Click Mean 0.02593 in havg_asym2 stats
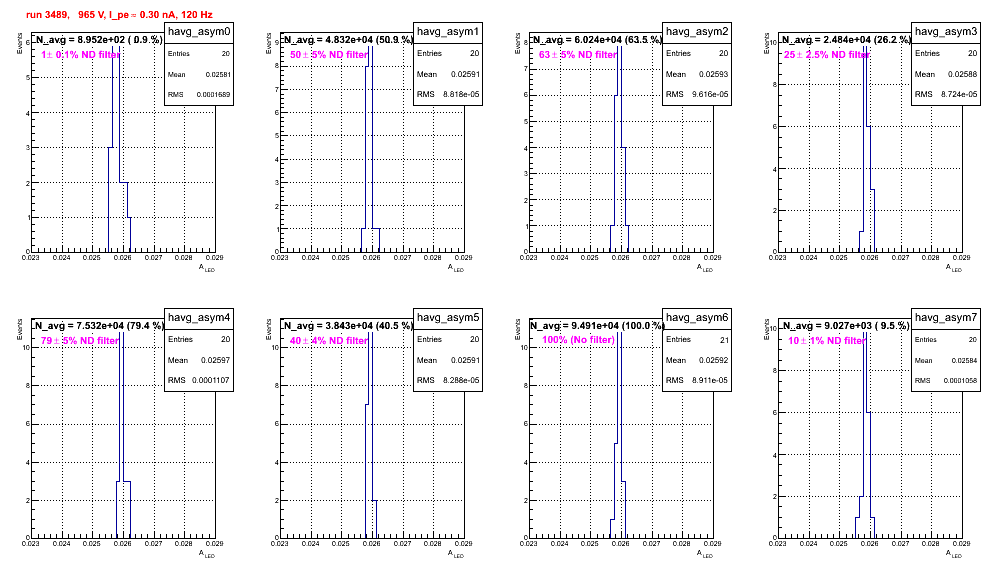 pyautogui.click(x=697, y=74)
